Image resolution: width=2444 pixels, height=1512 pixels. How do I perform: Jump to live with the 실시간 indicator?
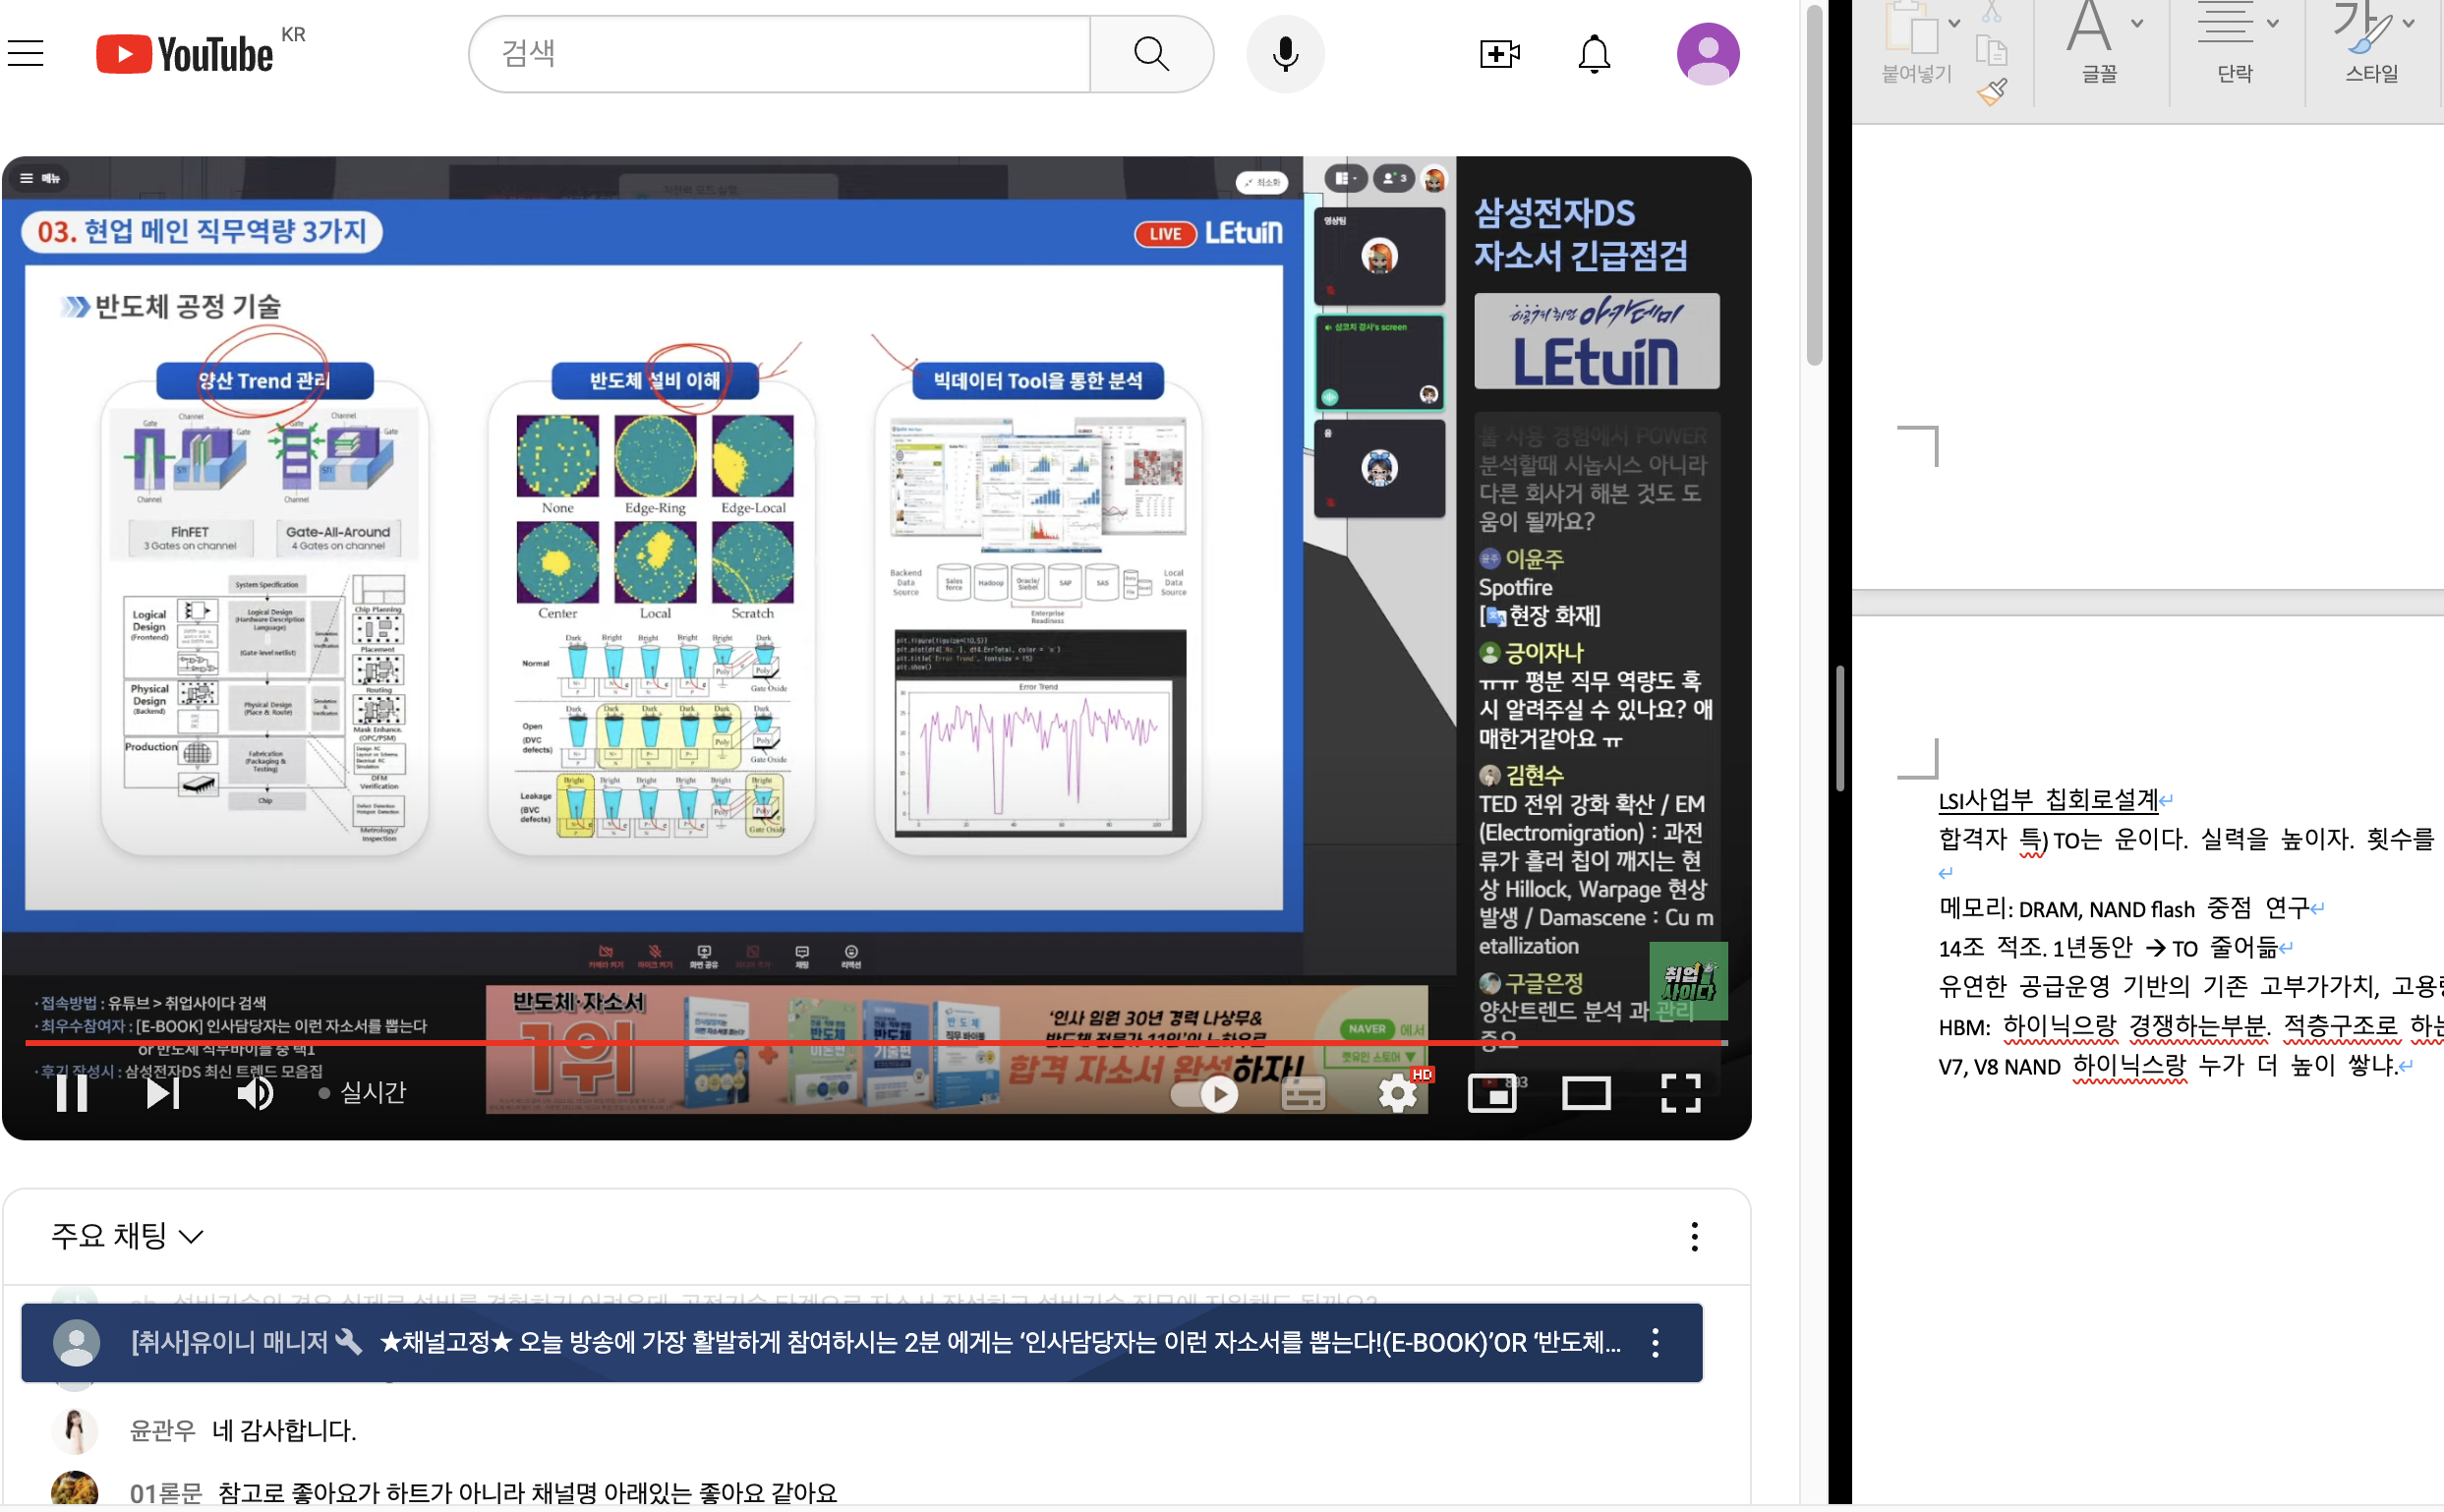click(x=362, y=1092)
